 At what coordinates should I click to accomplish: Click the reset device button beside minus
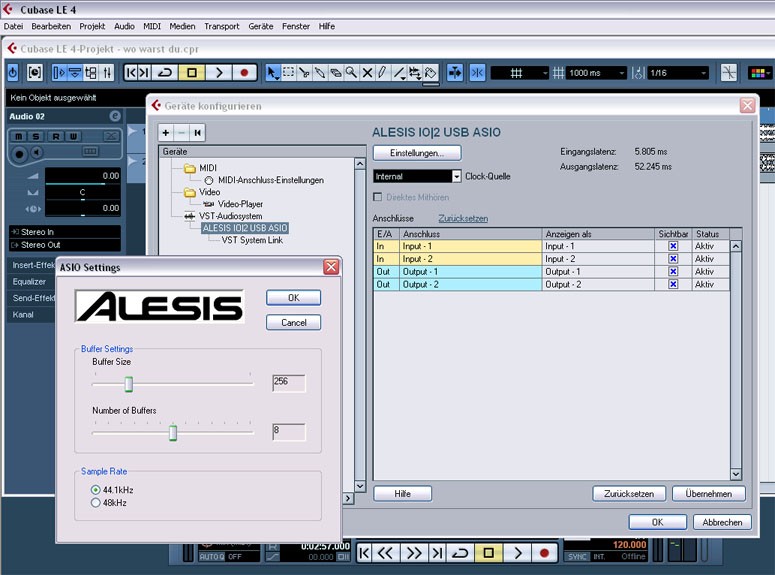pos(197,133)
